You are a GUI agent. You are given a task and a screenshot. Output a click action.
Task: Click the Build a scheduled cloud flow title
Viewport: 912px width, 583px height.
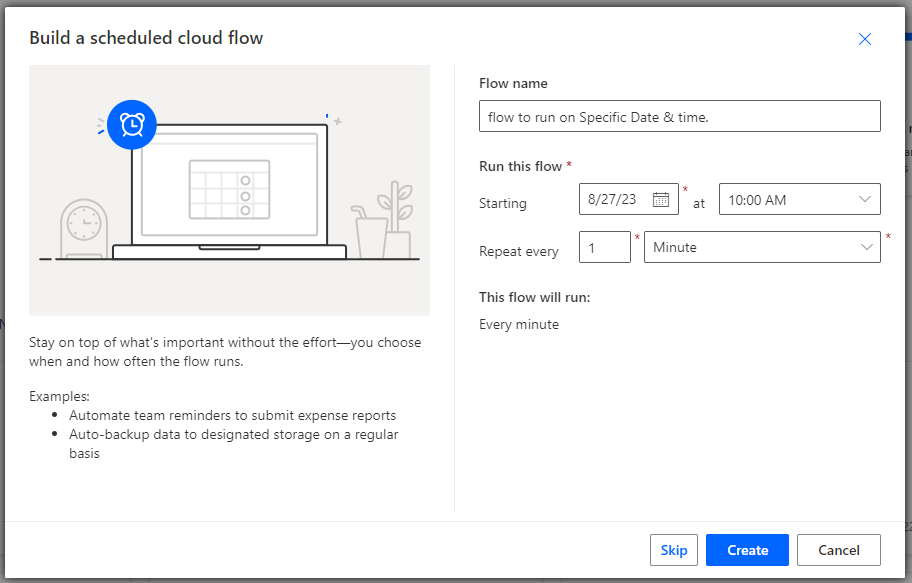(x=145, y=38)
